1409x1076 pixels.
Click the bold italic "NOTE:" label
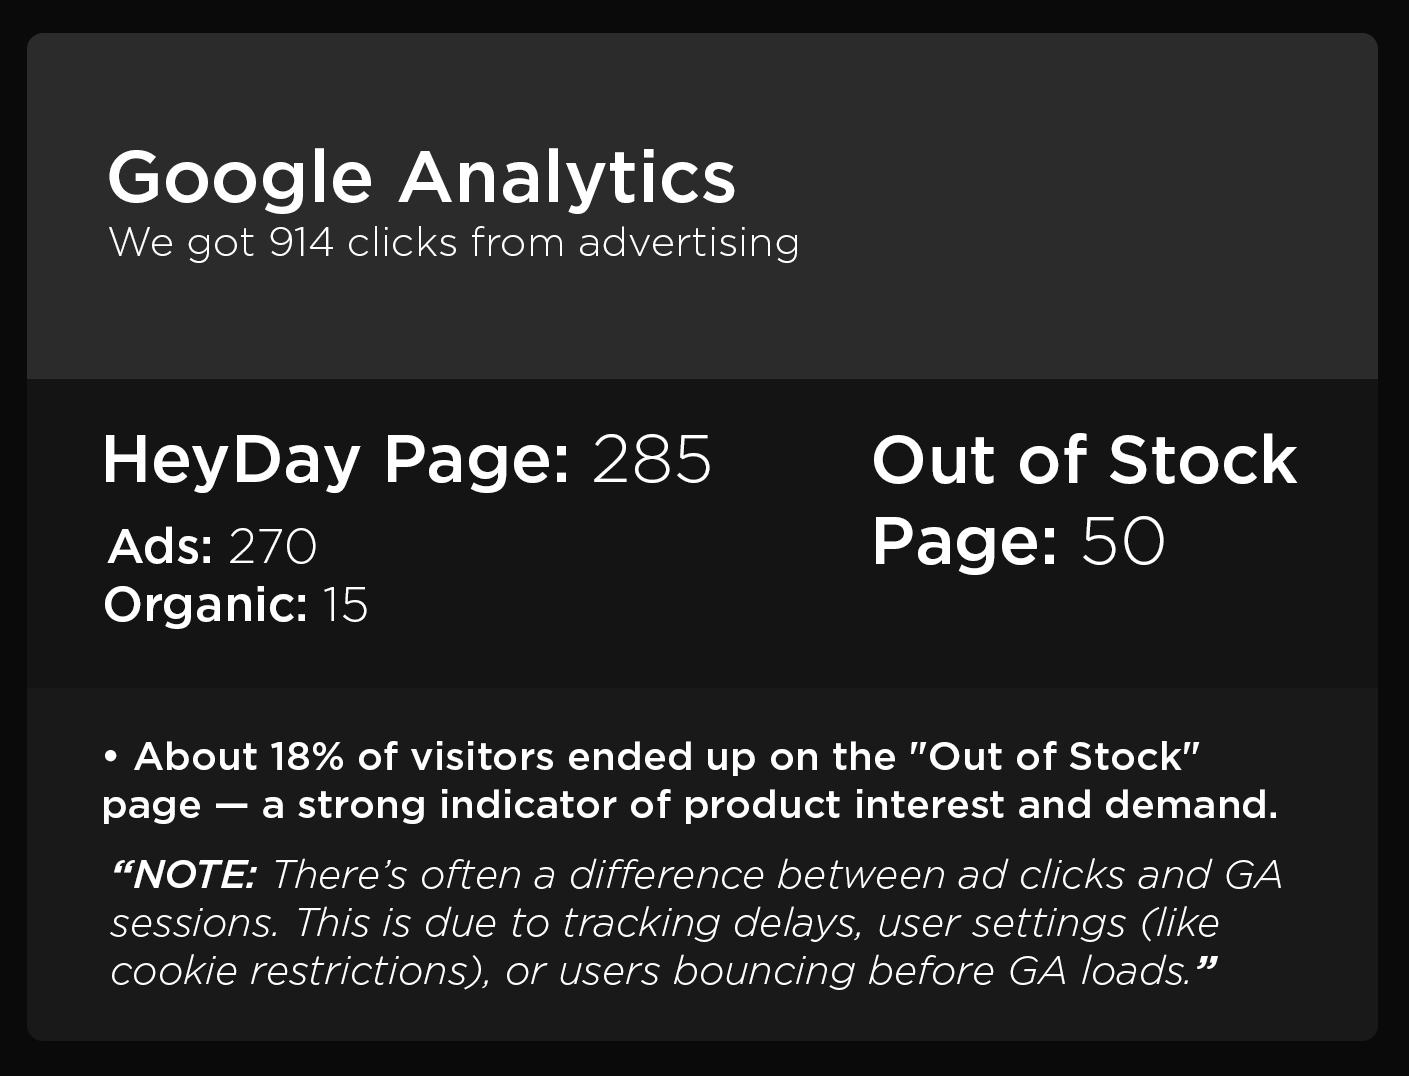pyautogui.click(x=186, y=875)
